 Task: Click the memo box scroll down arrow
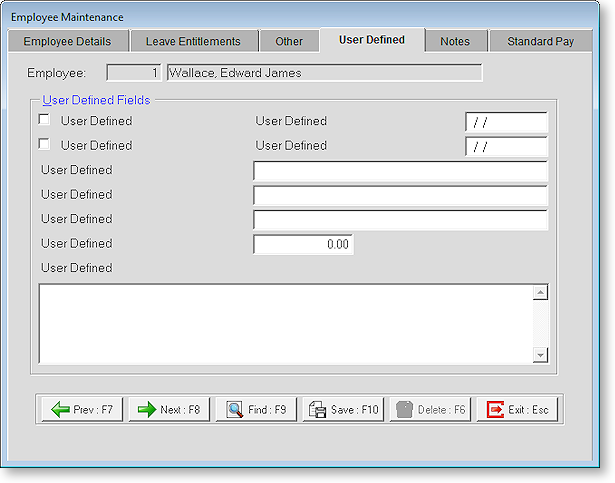click(540, 355)
